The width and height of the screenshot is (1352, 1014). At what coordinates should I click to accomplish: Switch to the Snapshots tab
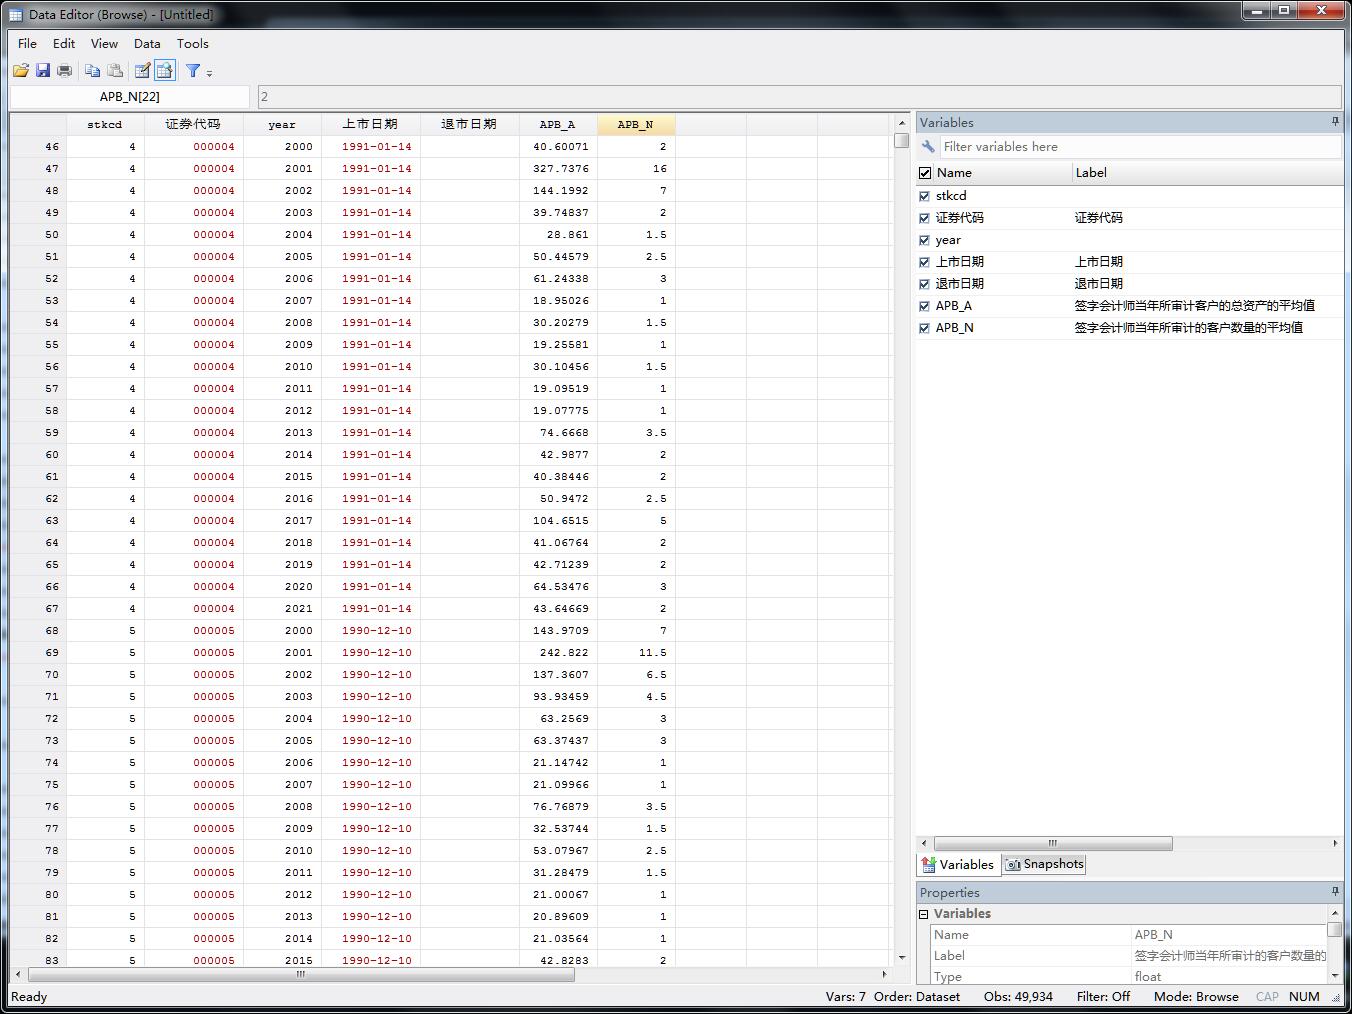[1044, 864]
